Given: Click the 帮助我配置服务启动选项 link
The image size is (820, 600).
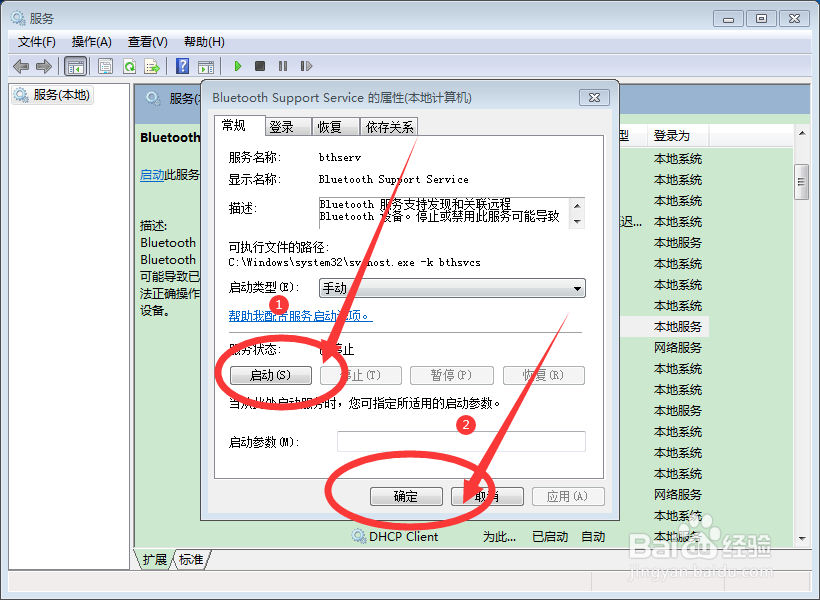Looking at the screenshot, I should click(300, 316).
